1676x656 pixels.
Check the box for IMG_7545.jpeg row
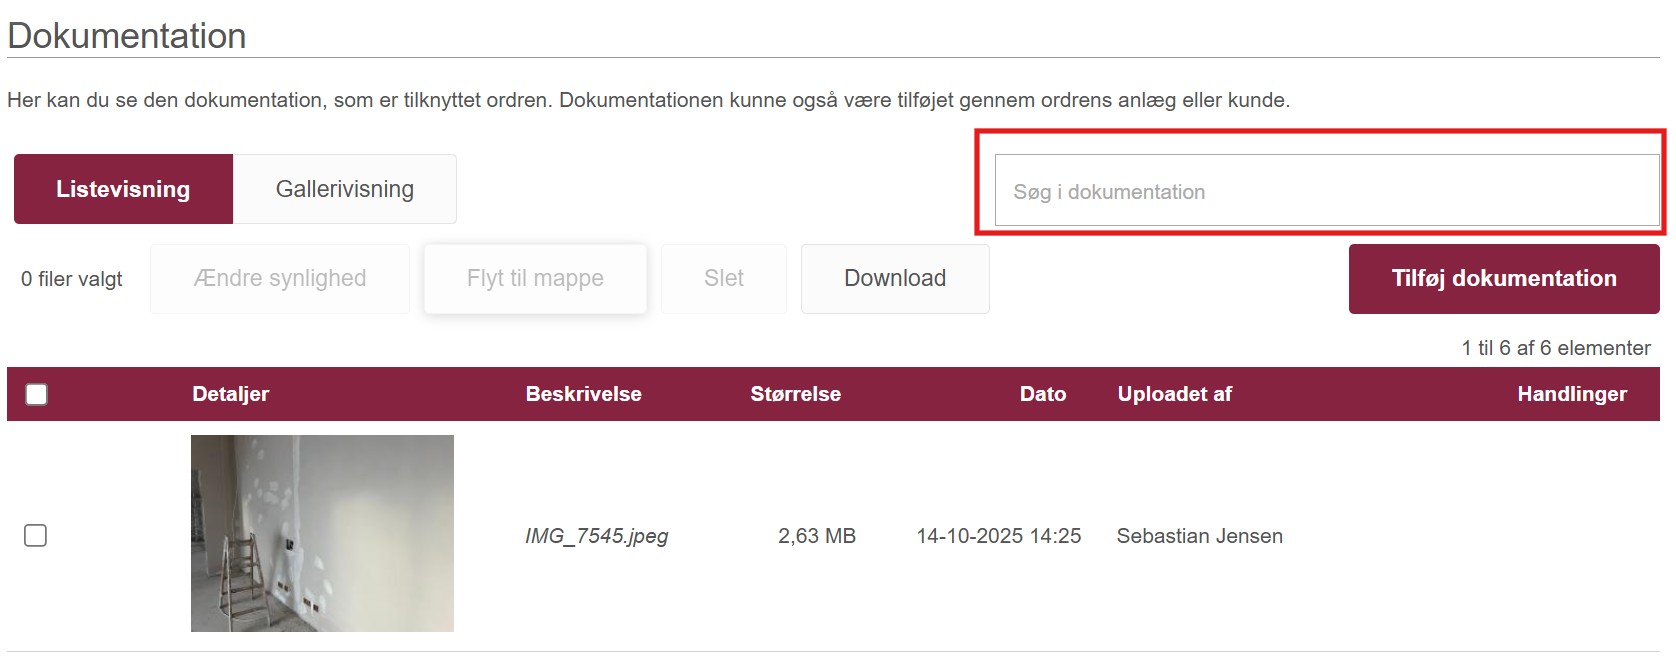[x=36, y=536]
